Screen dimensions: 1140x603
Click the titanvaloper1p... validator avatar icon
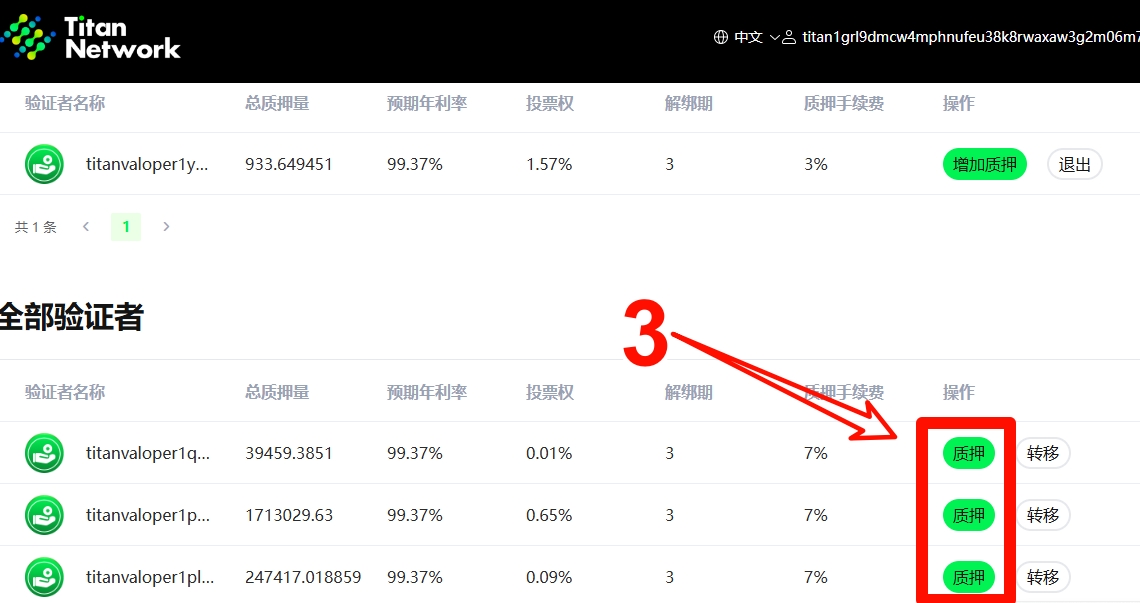coord(44,515)
